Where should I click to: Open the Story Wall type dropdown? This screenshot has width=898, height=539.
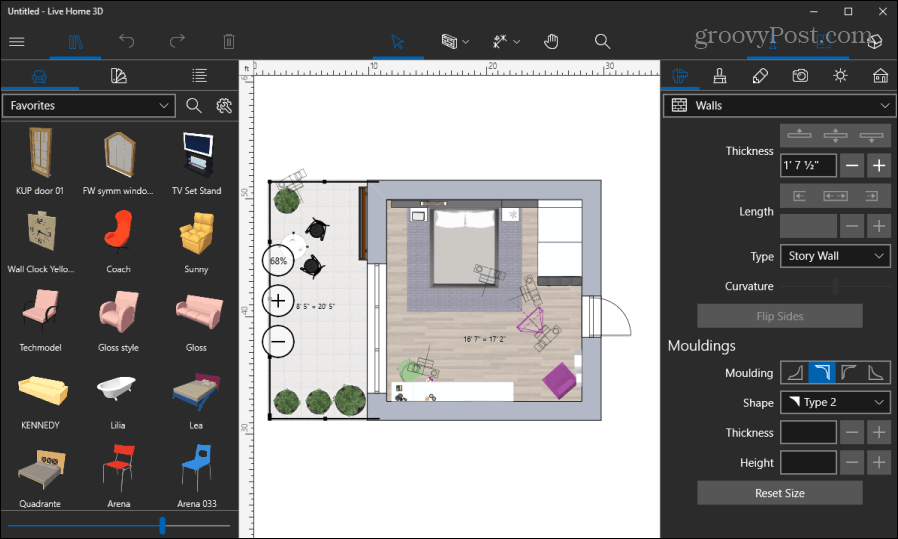(x=835, y=256)
